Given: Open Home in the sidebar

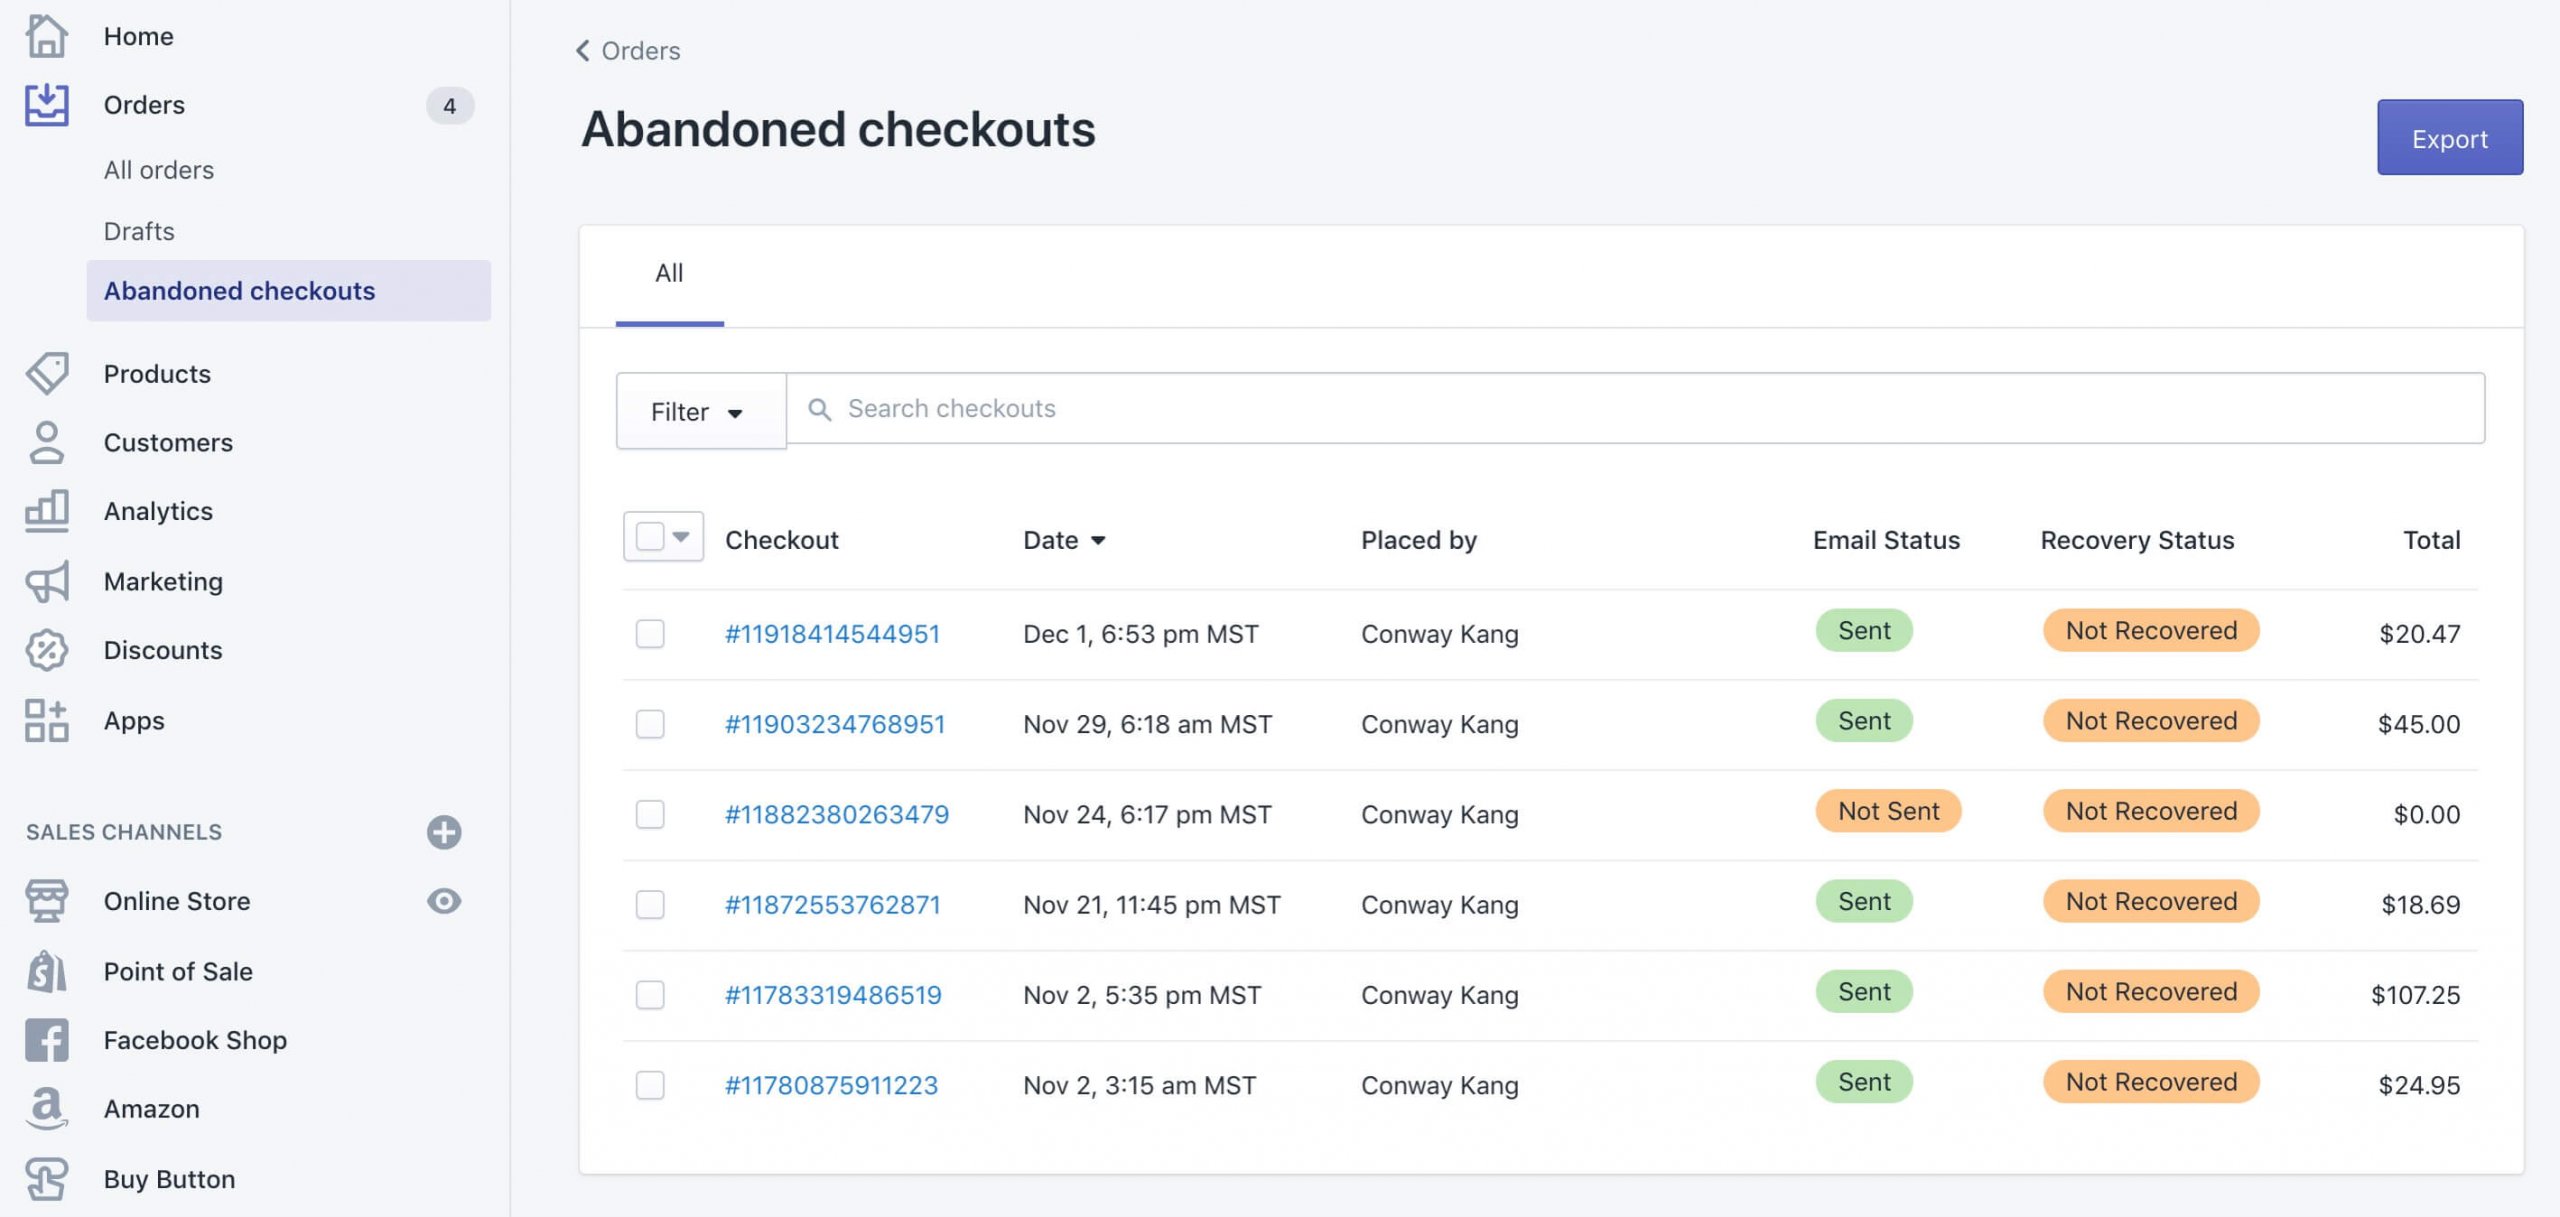Looking at the screenshot, I should [x=139, y=36].
